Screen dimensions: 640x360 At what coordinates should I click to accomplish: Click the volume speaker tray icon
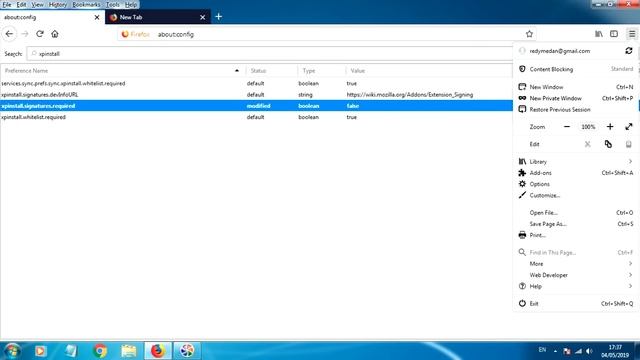[x=589, y=351]
